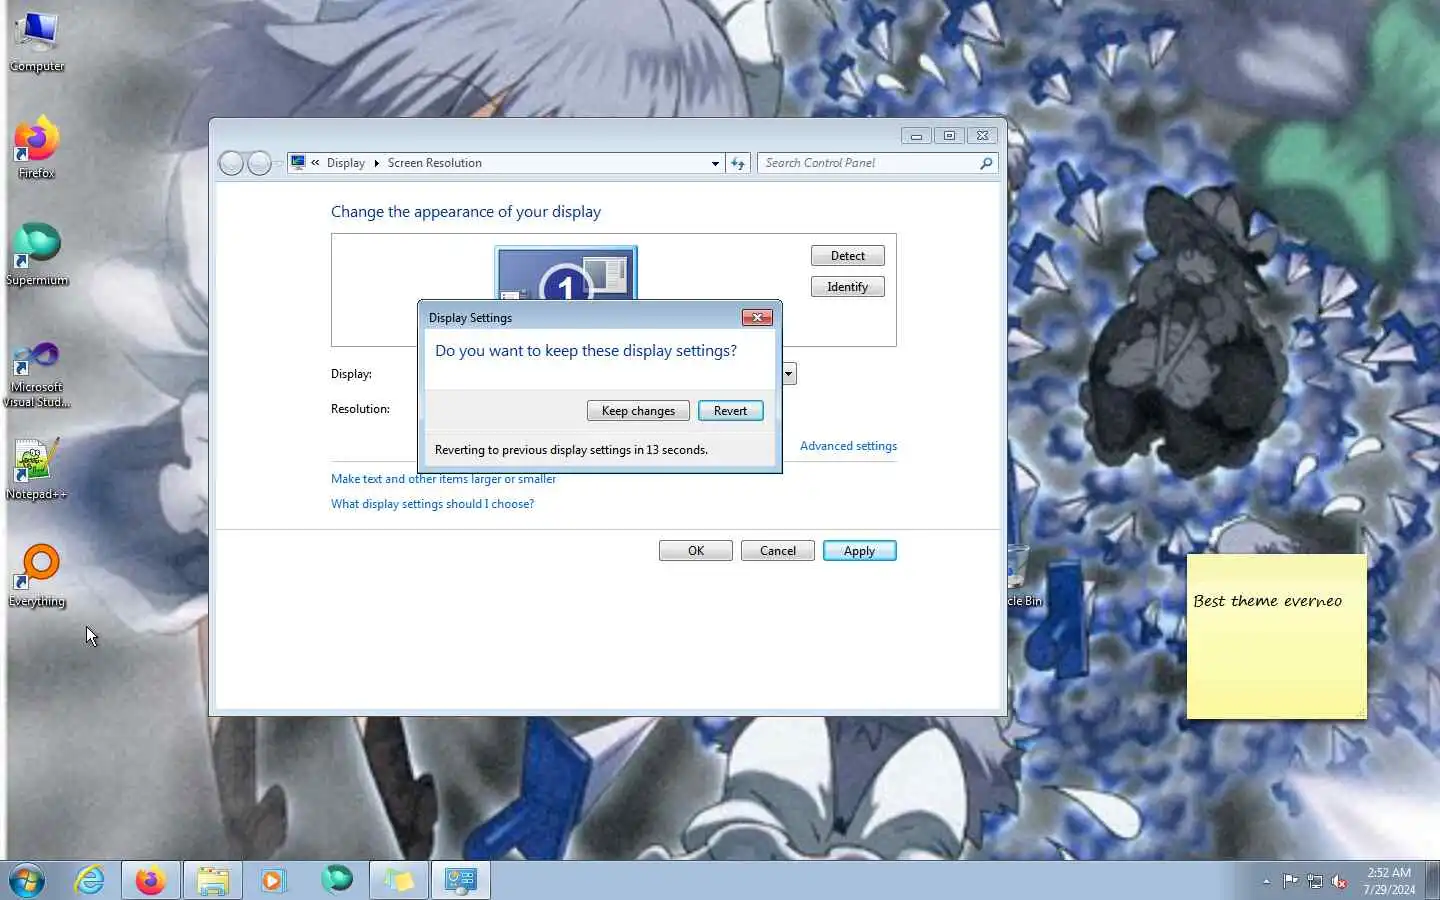The image size is (1440, 900).
Task: Click Revert in Display Settings dialog
Action: [731, 411]
